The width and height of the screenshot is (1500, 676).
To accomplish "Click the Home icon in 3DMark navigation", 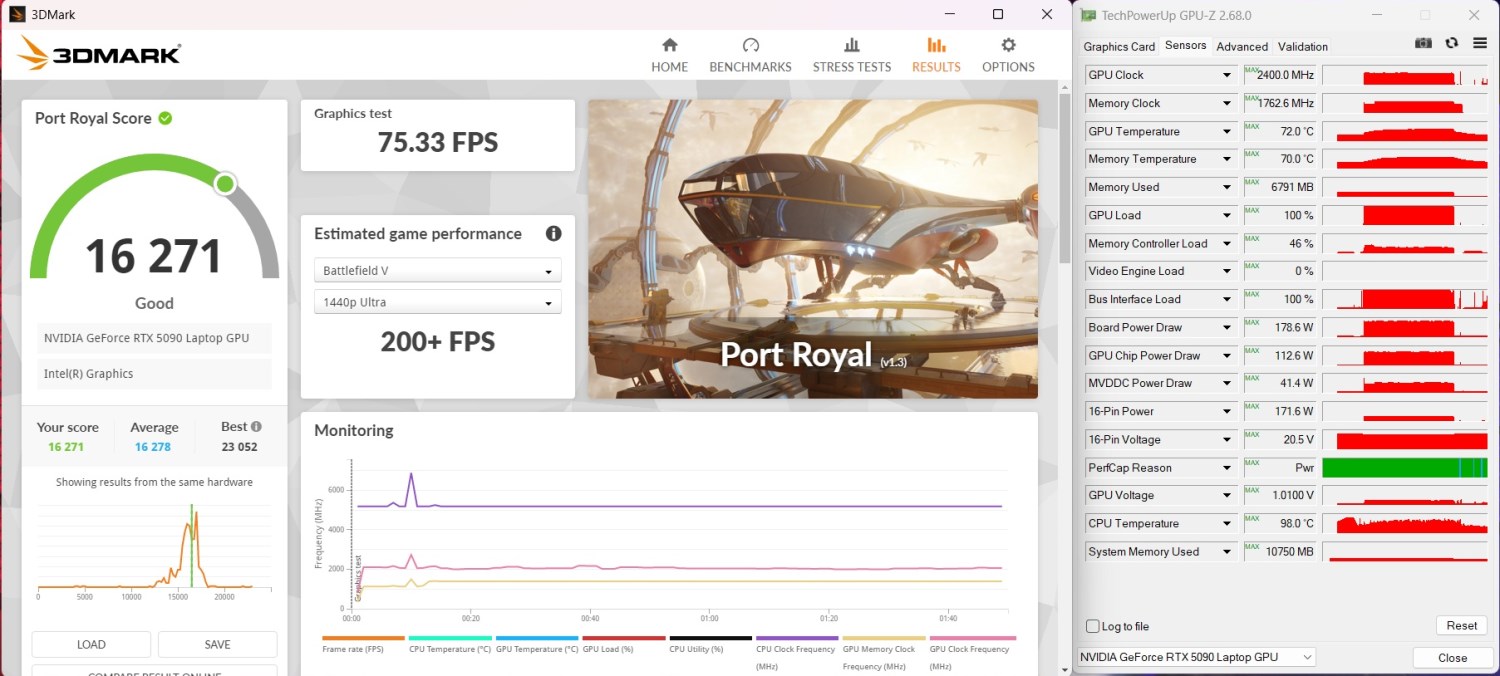I will click(x=669, y=45).
